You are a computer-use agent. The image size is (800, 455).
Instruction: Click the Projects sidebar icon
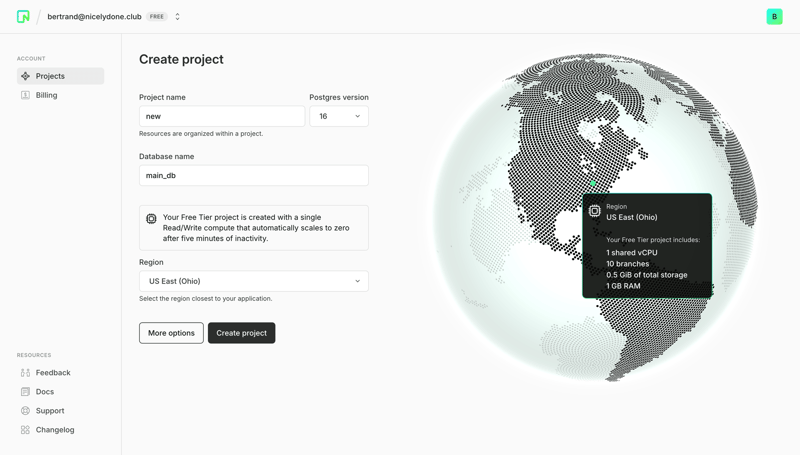(x=26, y=76)
